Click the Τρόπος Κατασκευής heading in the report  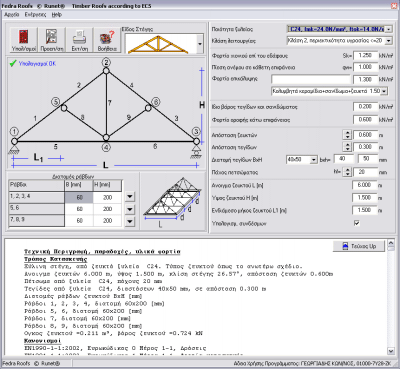(56, 259)
